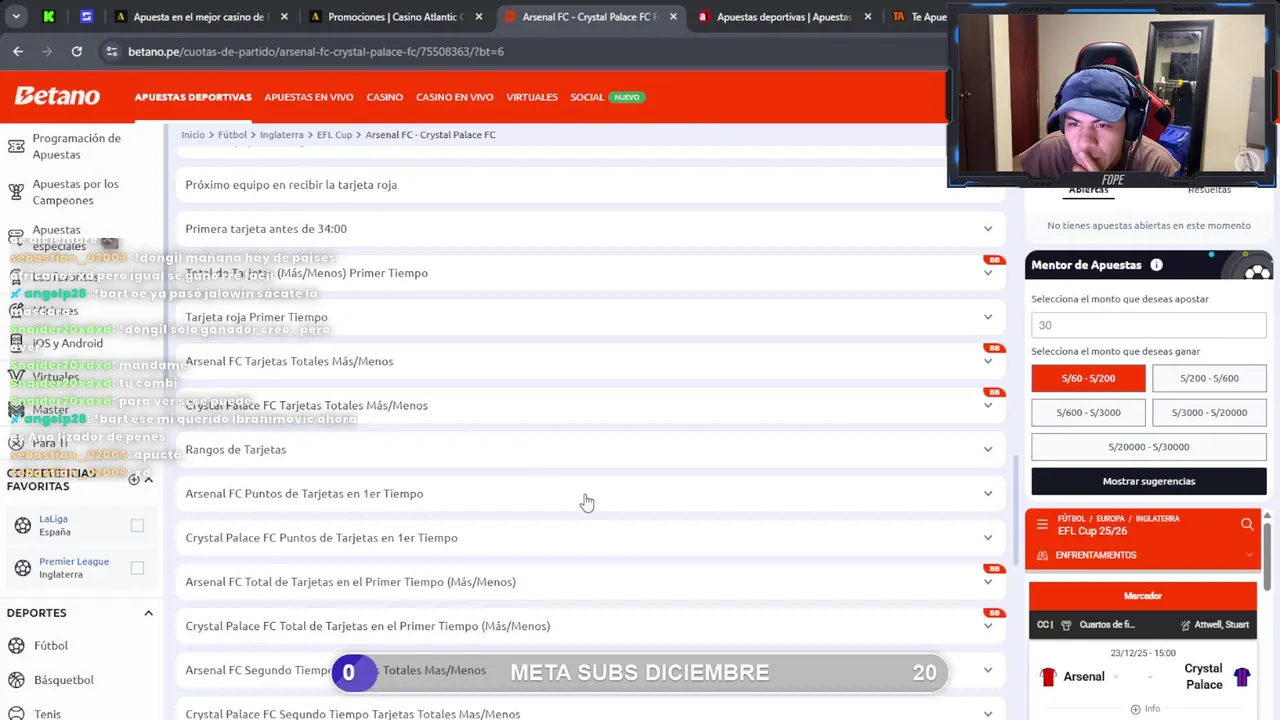
Task: Click the main page vertical scrollbar
Action: 1015,510
